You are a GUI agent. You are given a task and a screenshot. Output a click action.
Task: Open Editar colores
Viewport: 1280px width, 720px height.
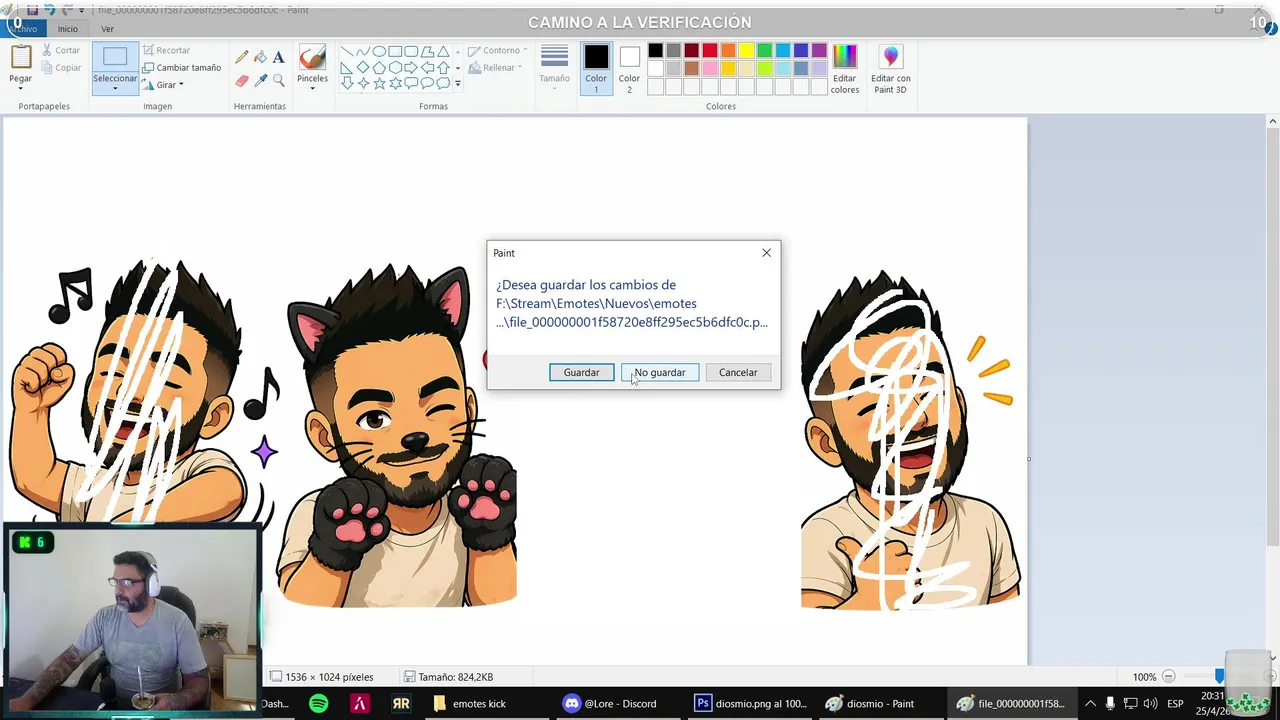point(845,68)
